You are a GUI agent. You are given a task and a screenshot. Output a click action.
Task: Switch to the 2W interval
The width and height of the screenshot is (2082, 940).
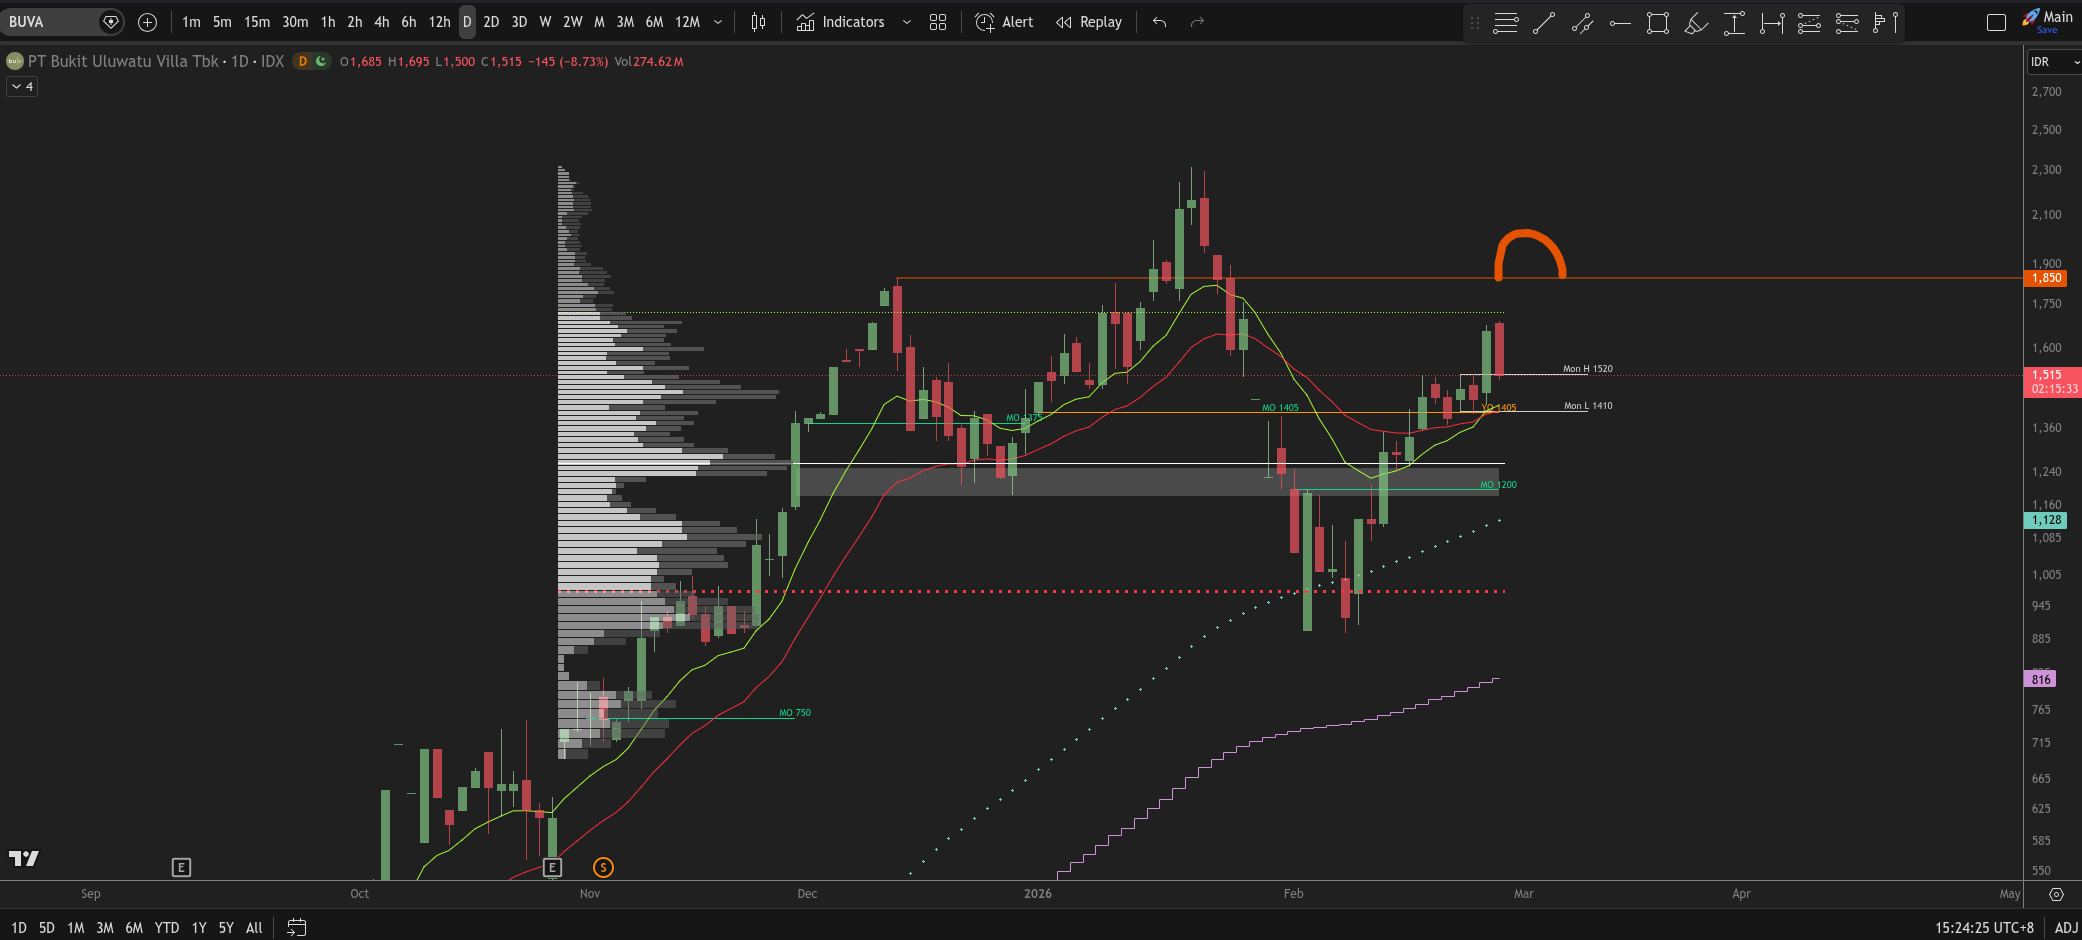coord(572,22)
